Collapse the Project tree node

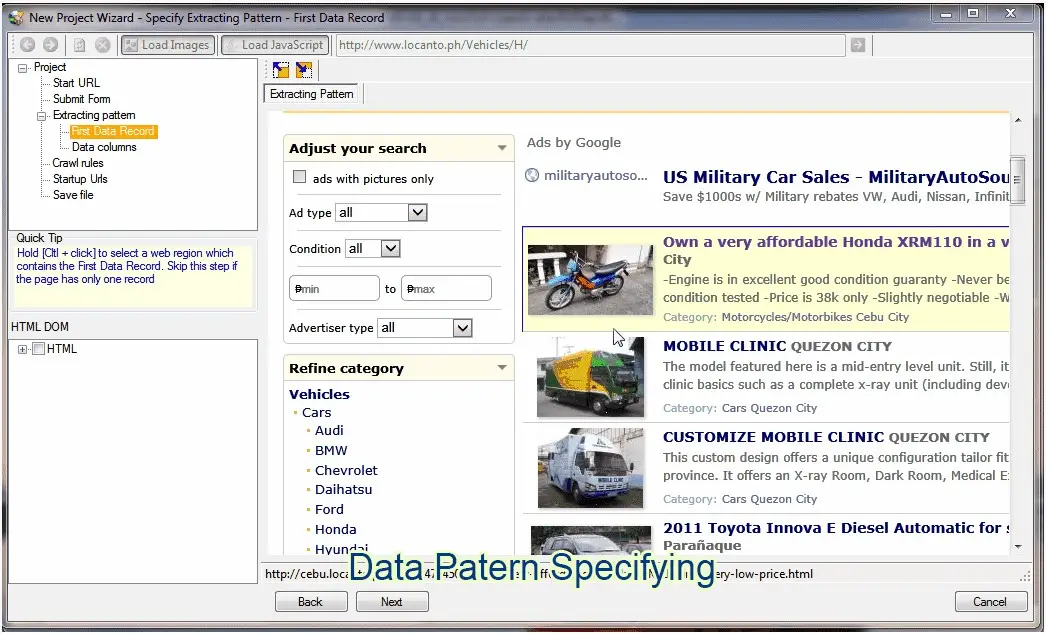[x=23, y=67]
